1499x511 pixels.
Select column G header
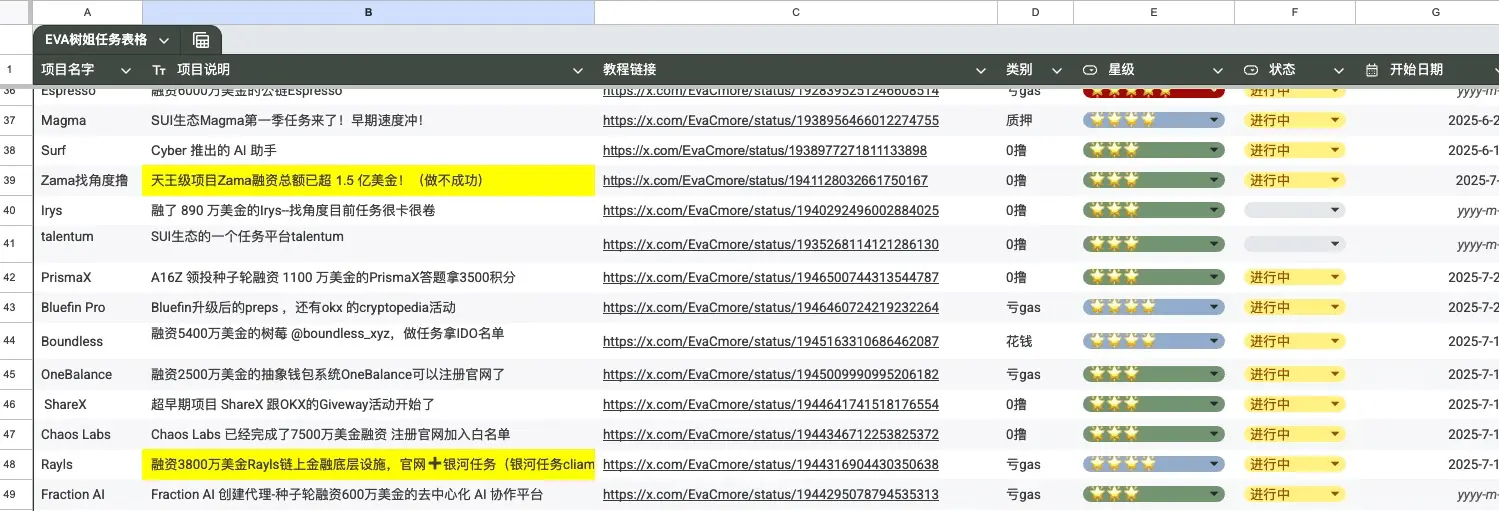click(1428, 12)
